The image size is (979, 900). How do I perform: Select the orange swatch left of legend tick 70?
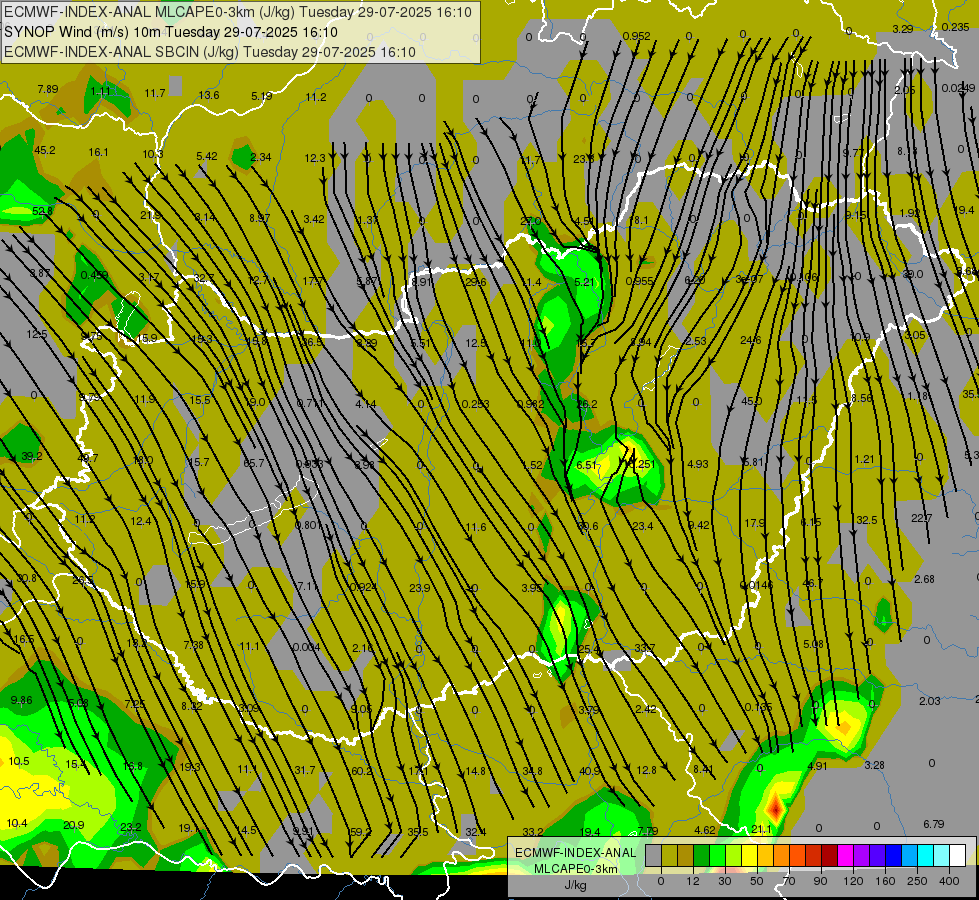coord(782,855)
